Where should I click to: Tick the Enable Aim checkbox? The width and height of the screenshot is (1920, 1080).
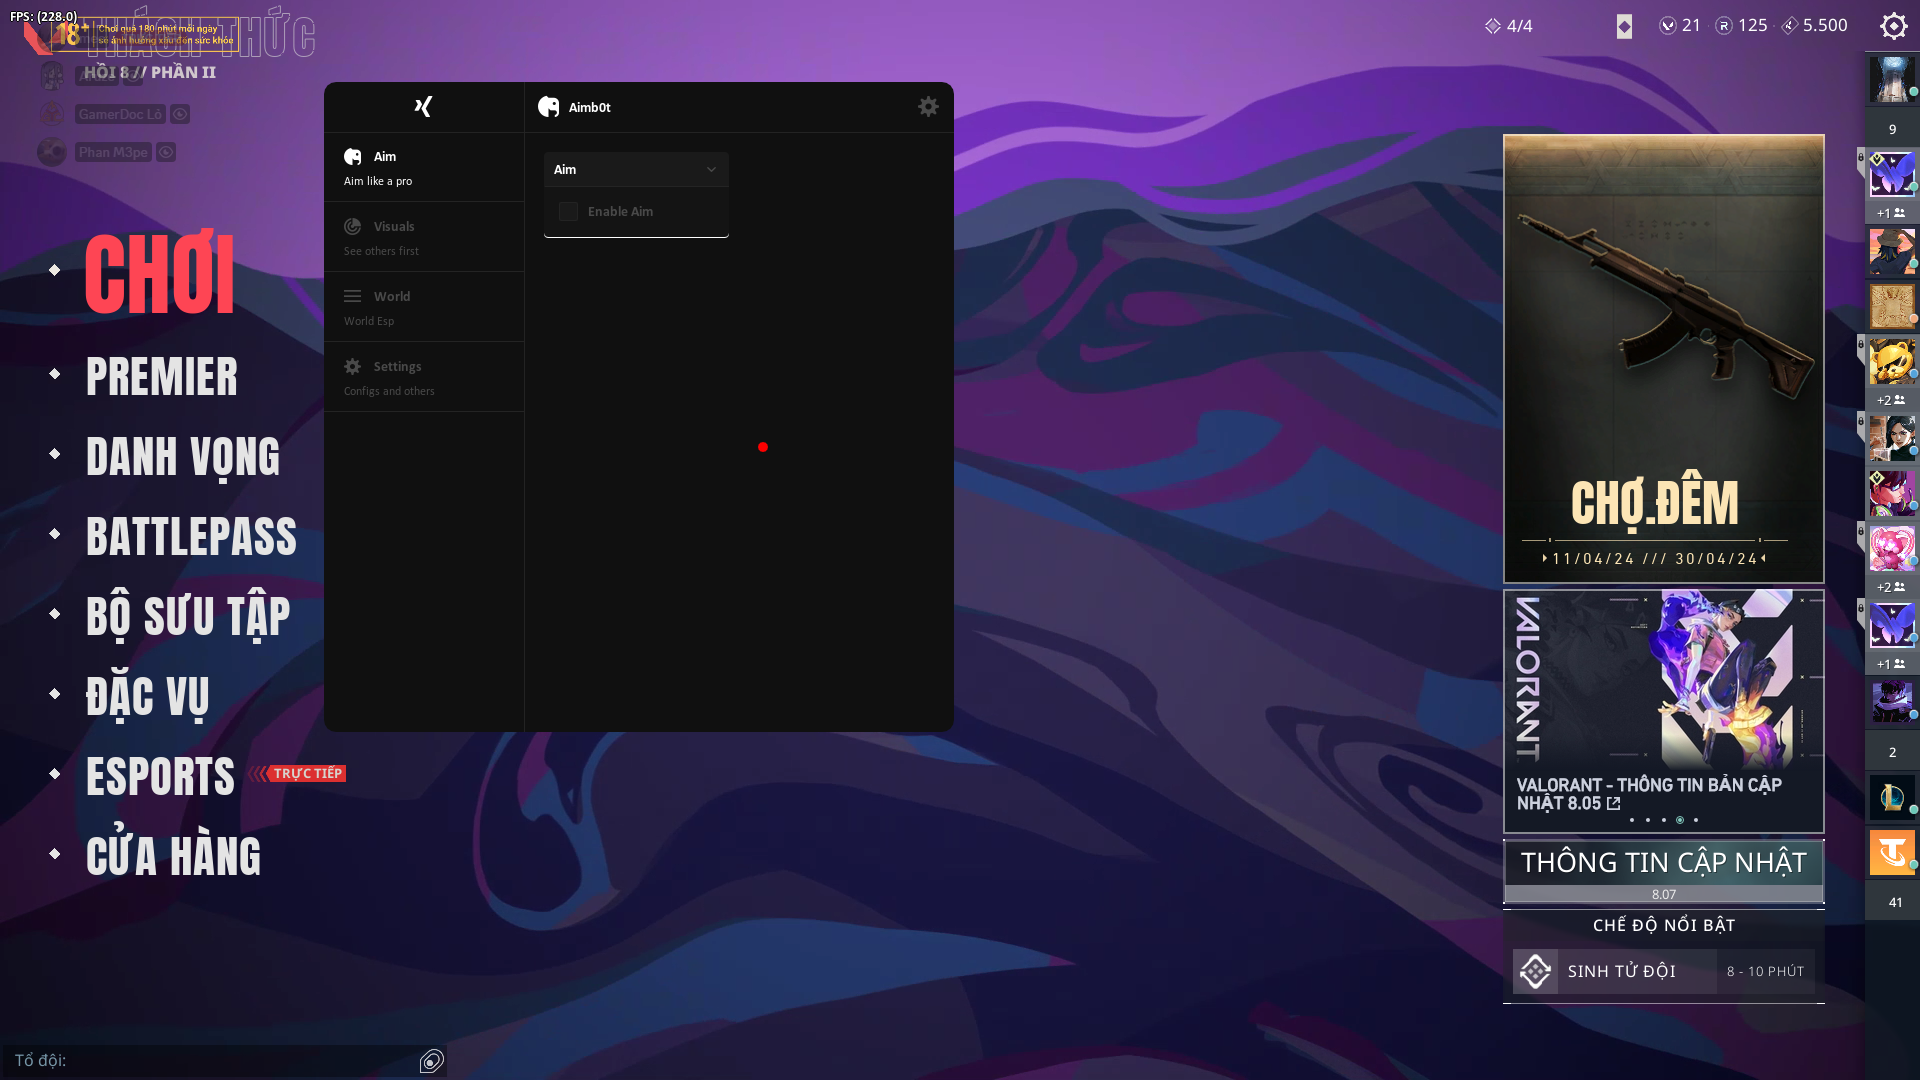[x=568, y=211]
